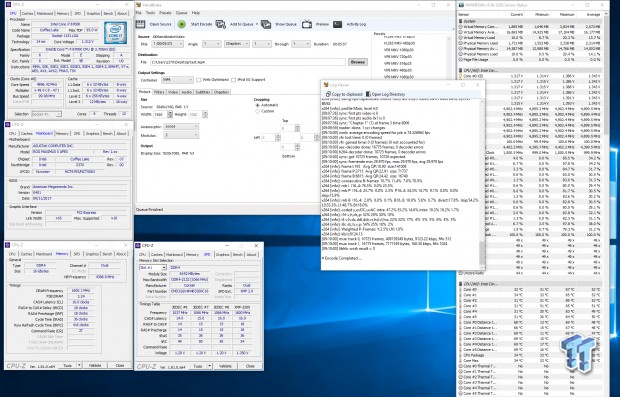The image size is (620, 397).
Task: Open the Anamorphic dropdown
Action: (x=181, y=127)
